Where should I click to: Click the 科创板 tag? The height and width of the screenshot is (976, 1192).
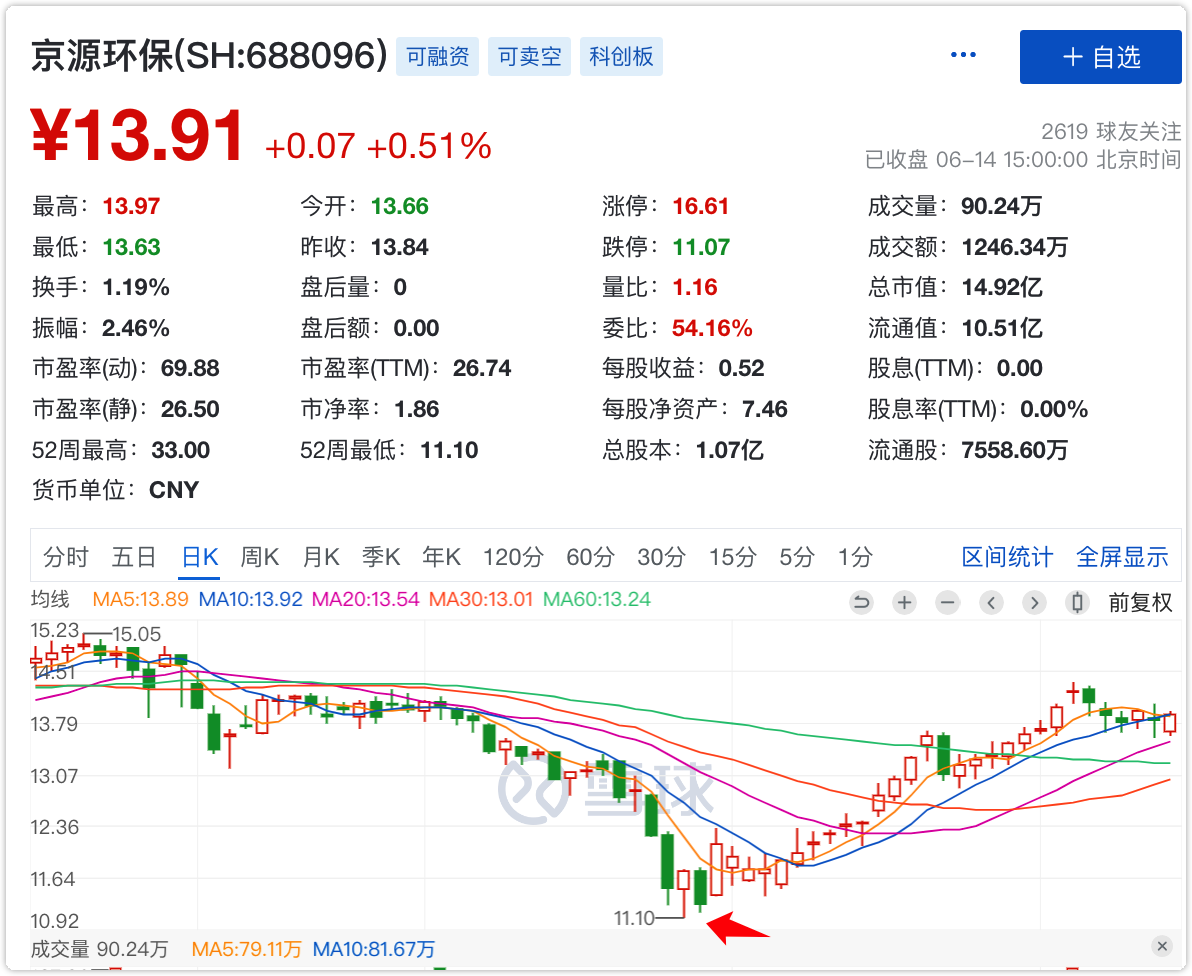point(621,57)
